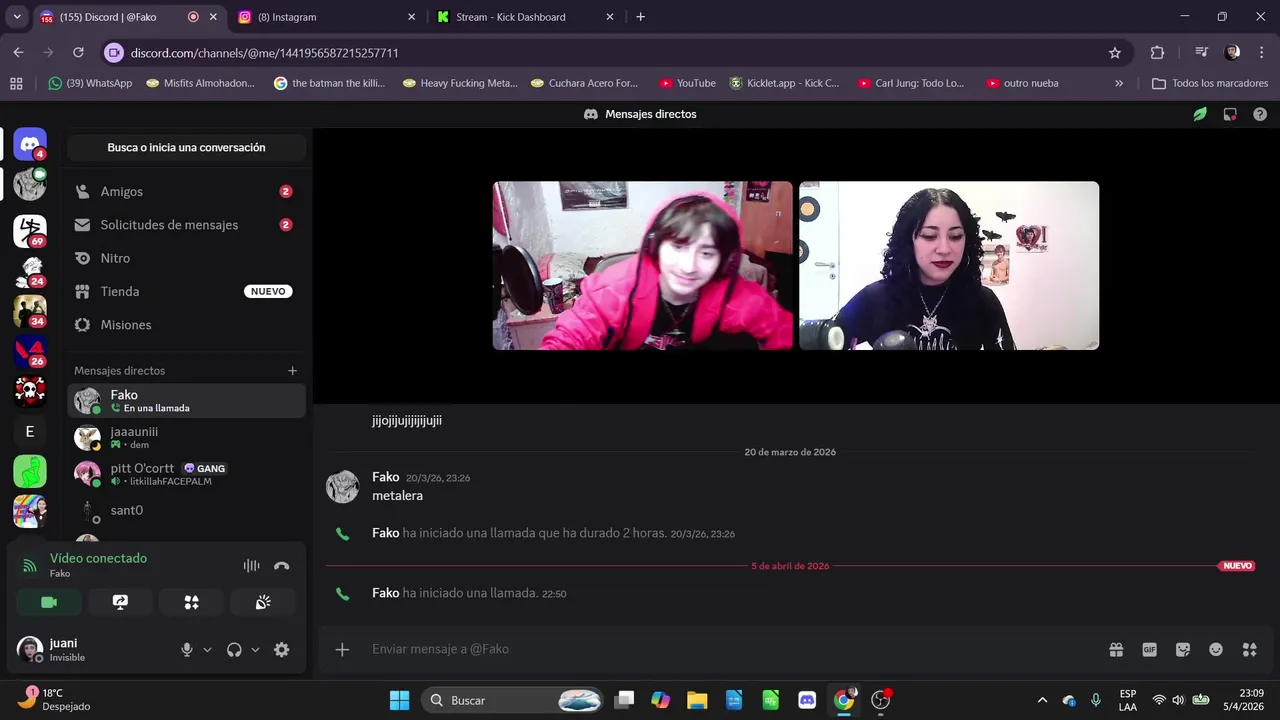Open Fako conversation
The image size is (1280, 720).
point(186,401)
